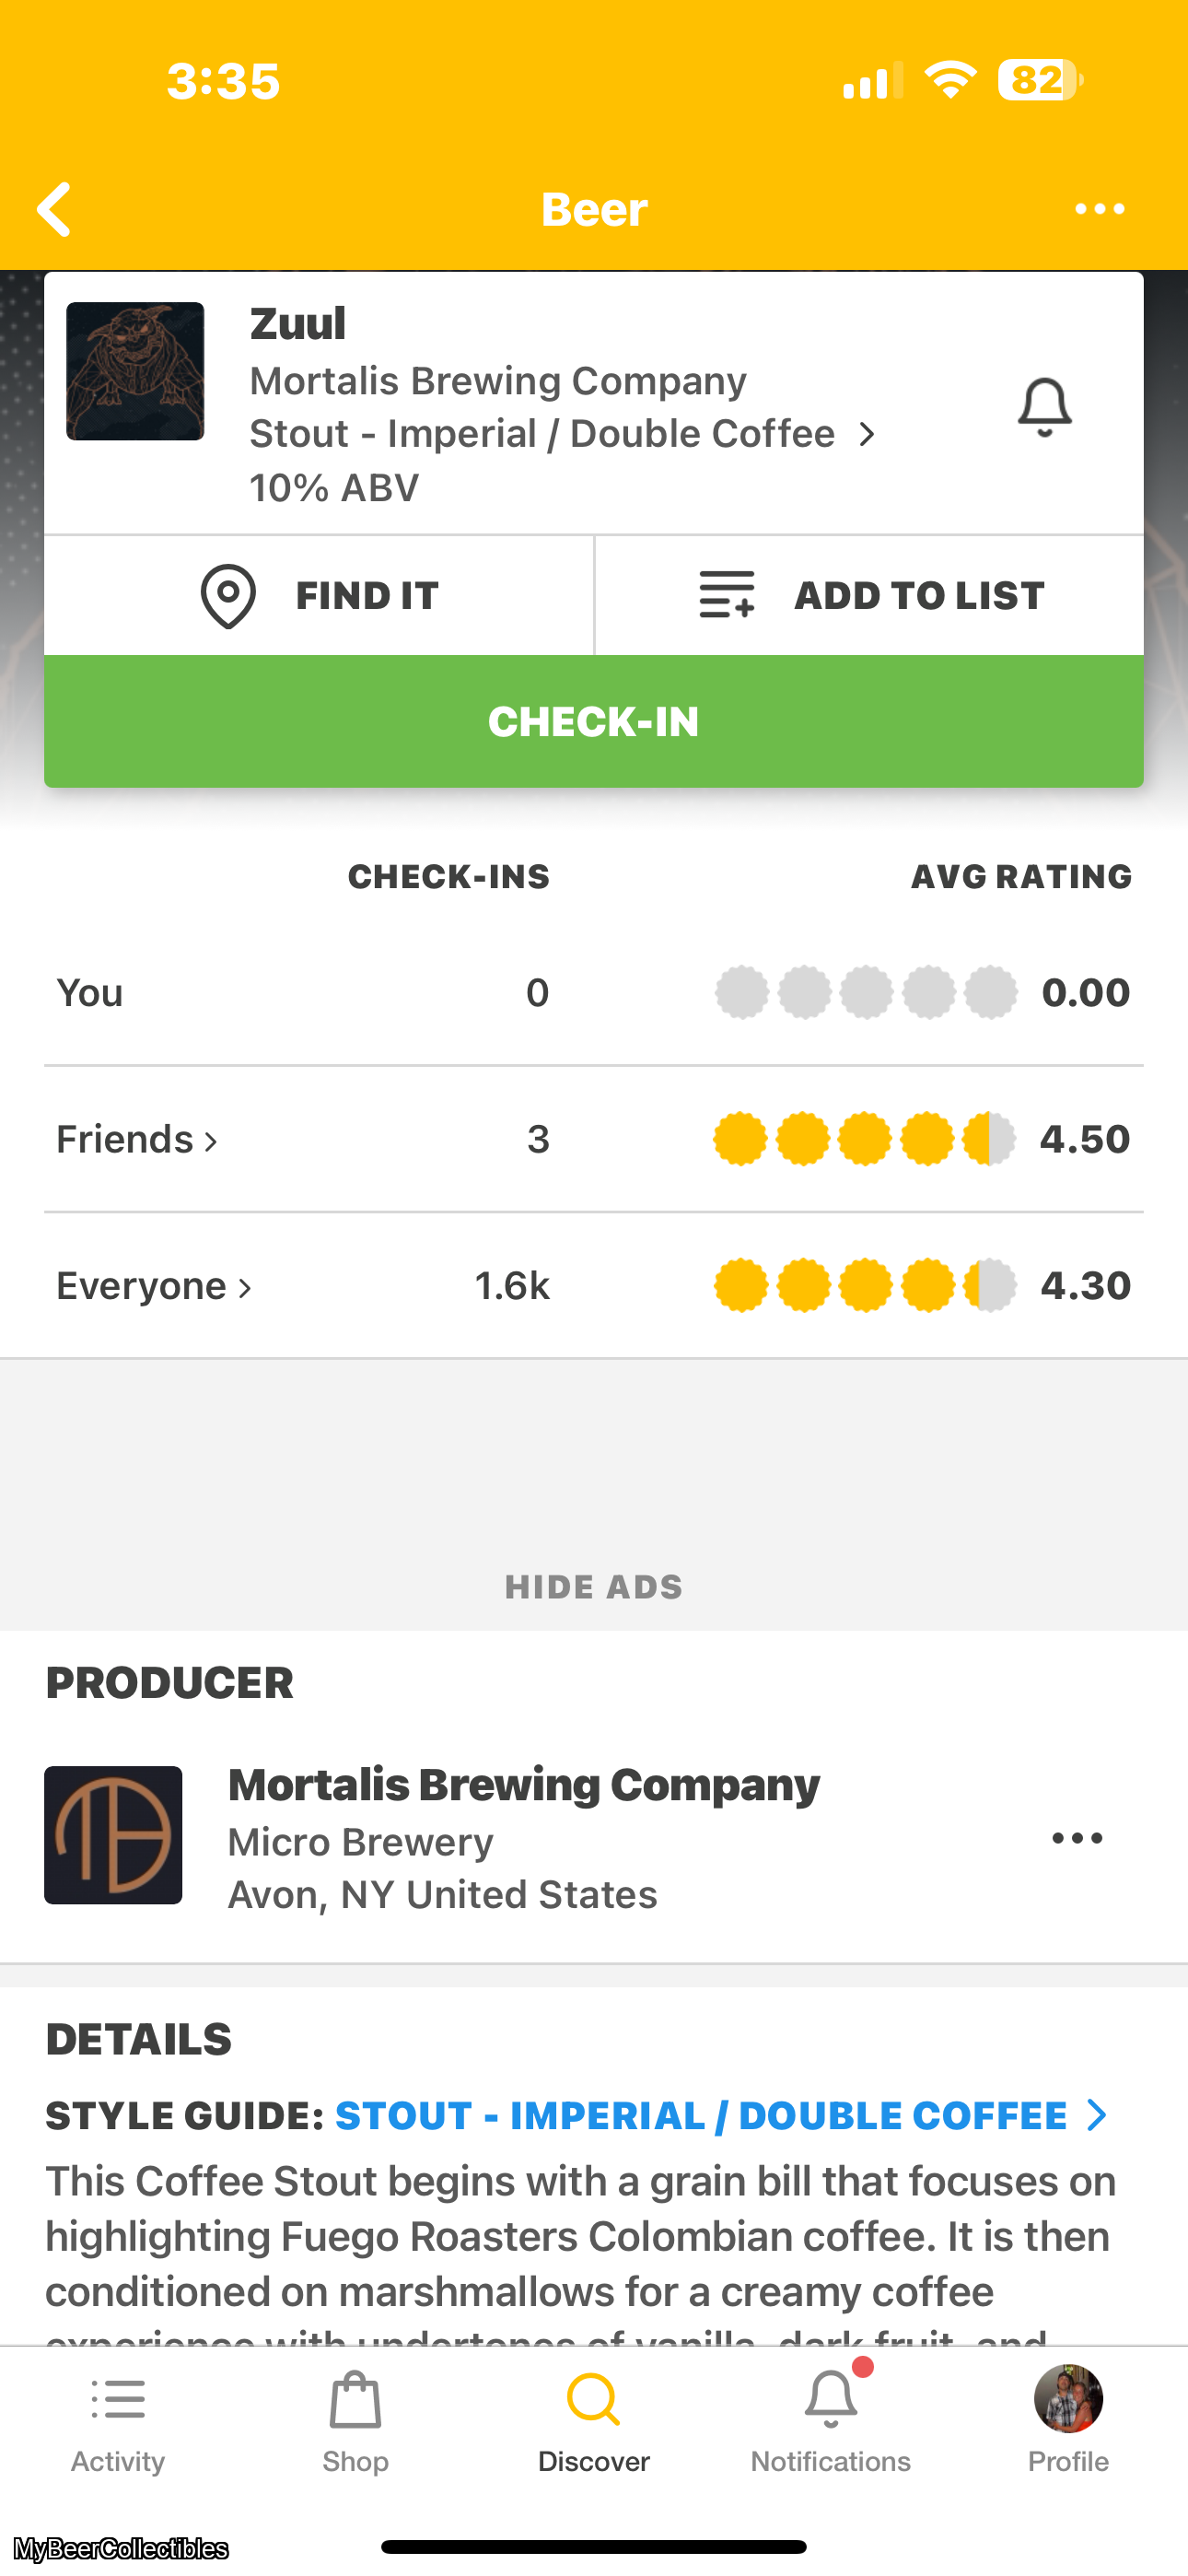Viewport: 1188px width, 2576px height.
Task: Open the three-dot menu in the Beer header
Action: (1099, 209)
